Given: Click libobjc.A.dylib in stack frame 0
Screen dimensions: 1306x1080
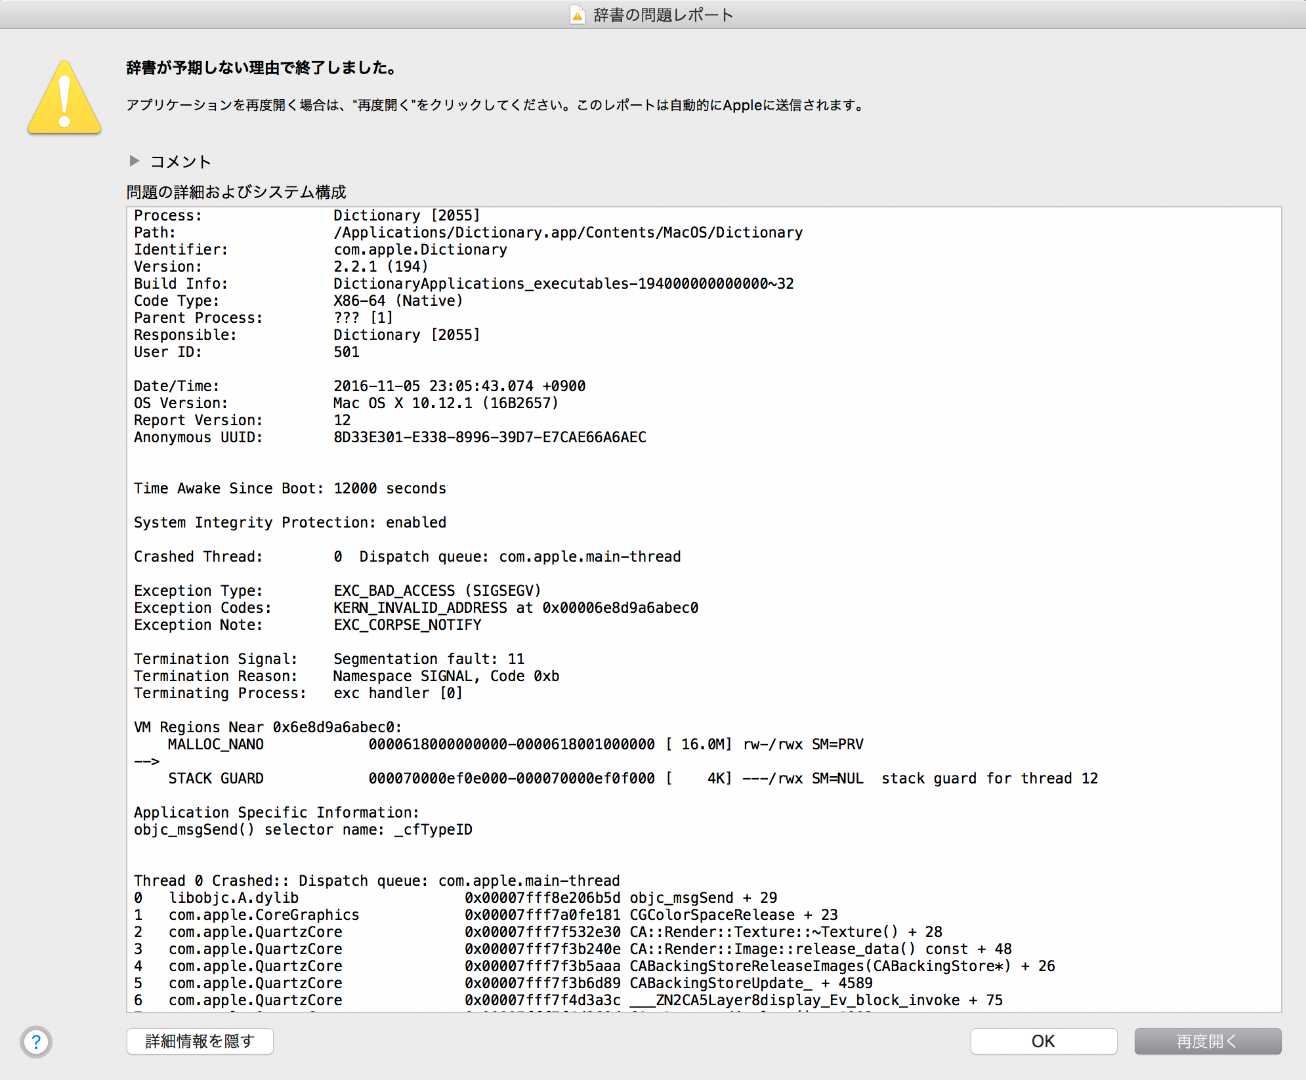Looking at the screenshot, I should tap(234, 898).
